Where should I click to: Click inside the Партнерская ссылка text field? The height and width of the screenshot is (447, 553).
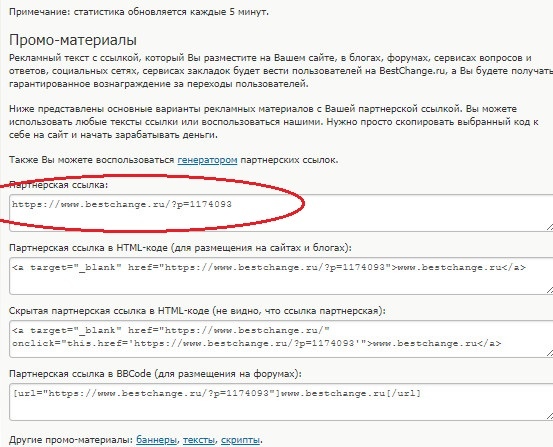coord(281,213)
